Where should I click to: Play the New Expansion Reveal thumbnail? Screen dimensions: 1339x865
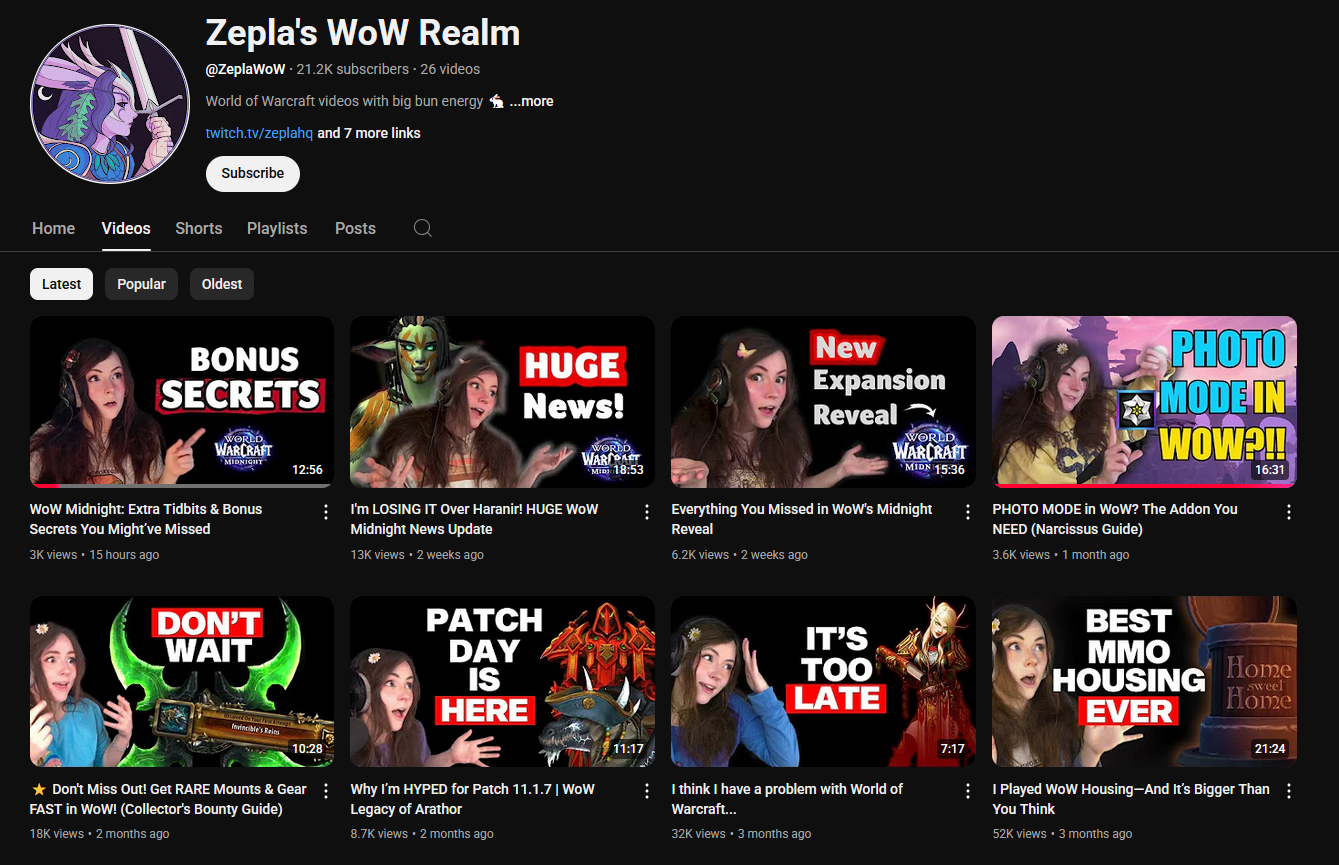[823, 402]
